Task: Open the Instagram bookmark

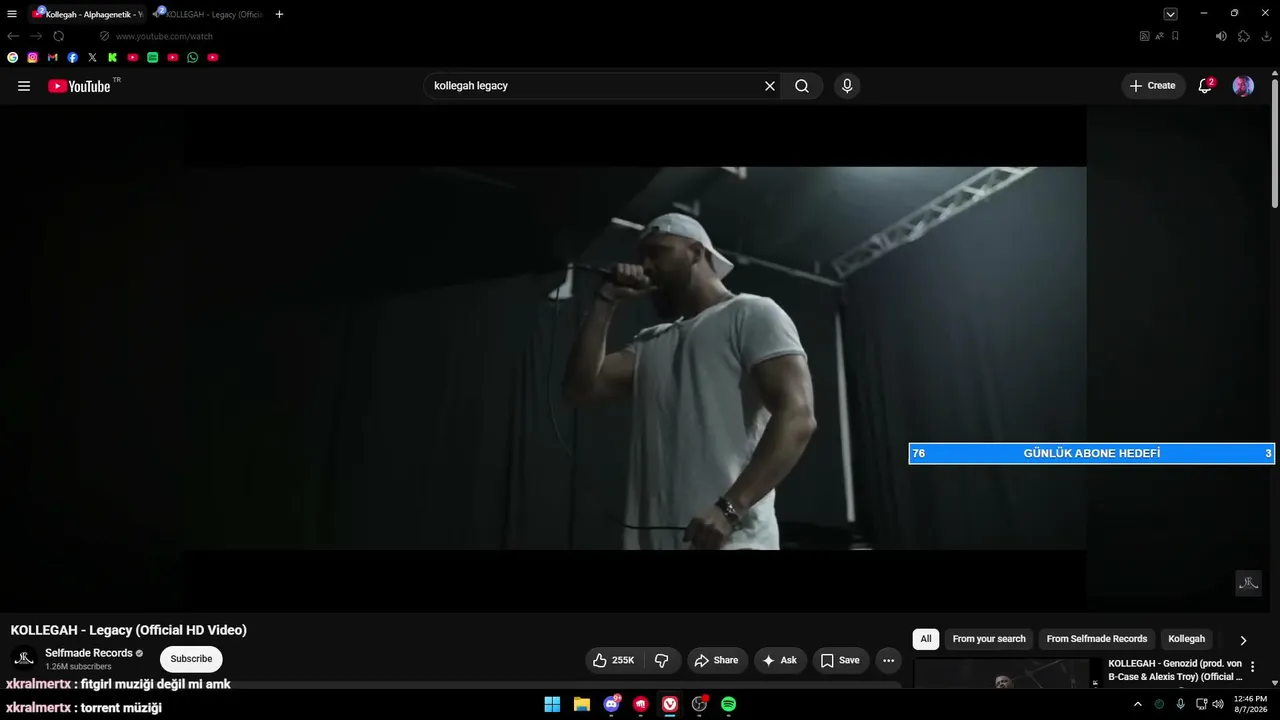Action: (33, 58)
